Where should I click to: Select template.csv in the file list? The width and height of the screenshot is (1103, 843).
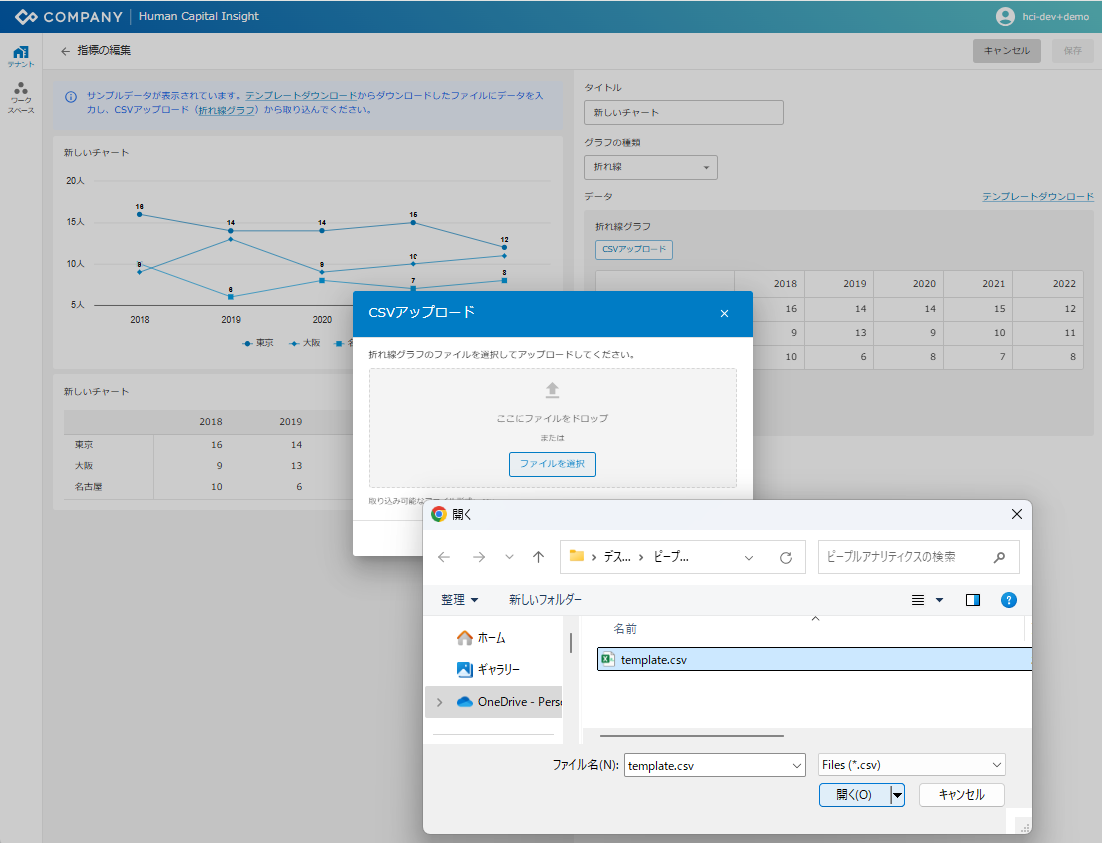[653, 659]
